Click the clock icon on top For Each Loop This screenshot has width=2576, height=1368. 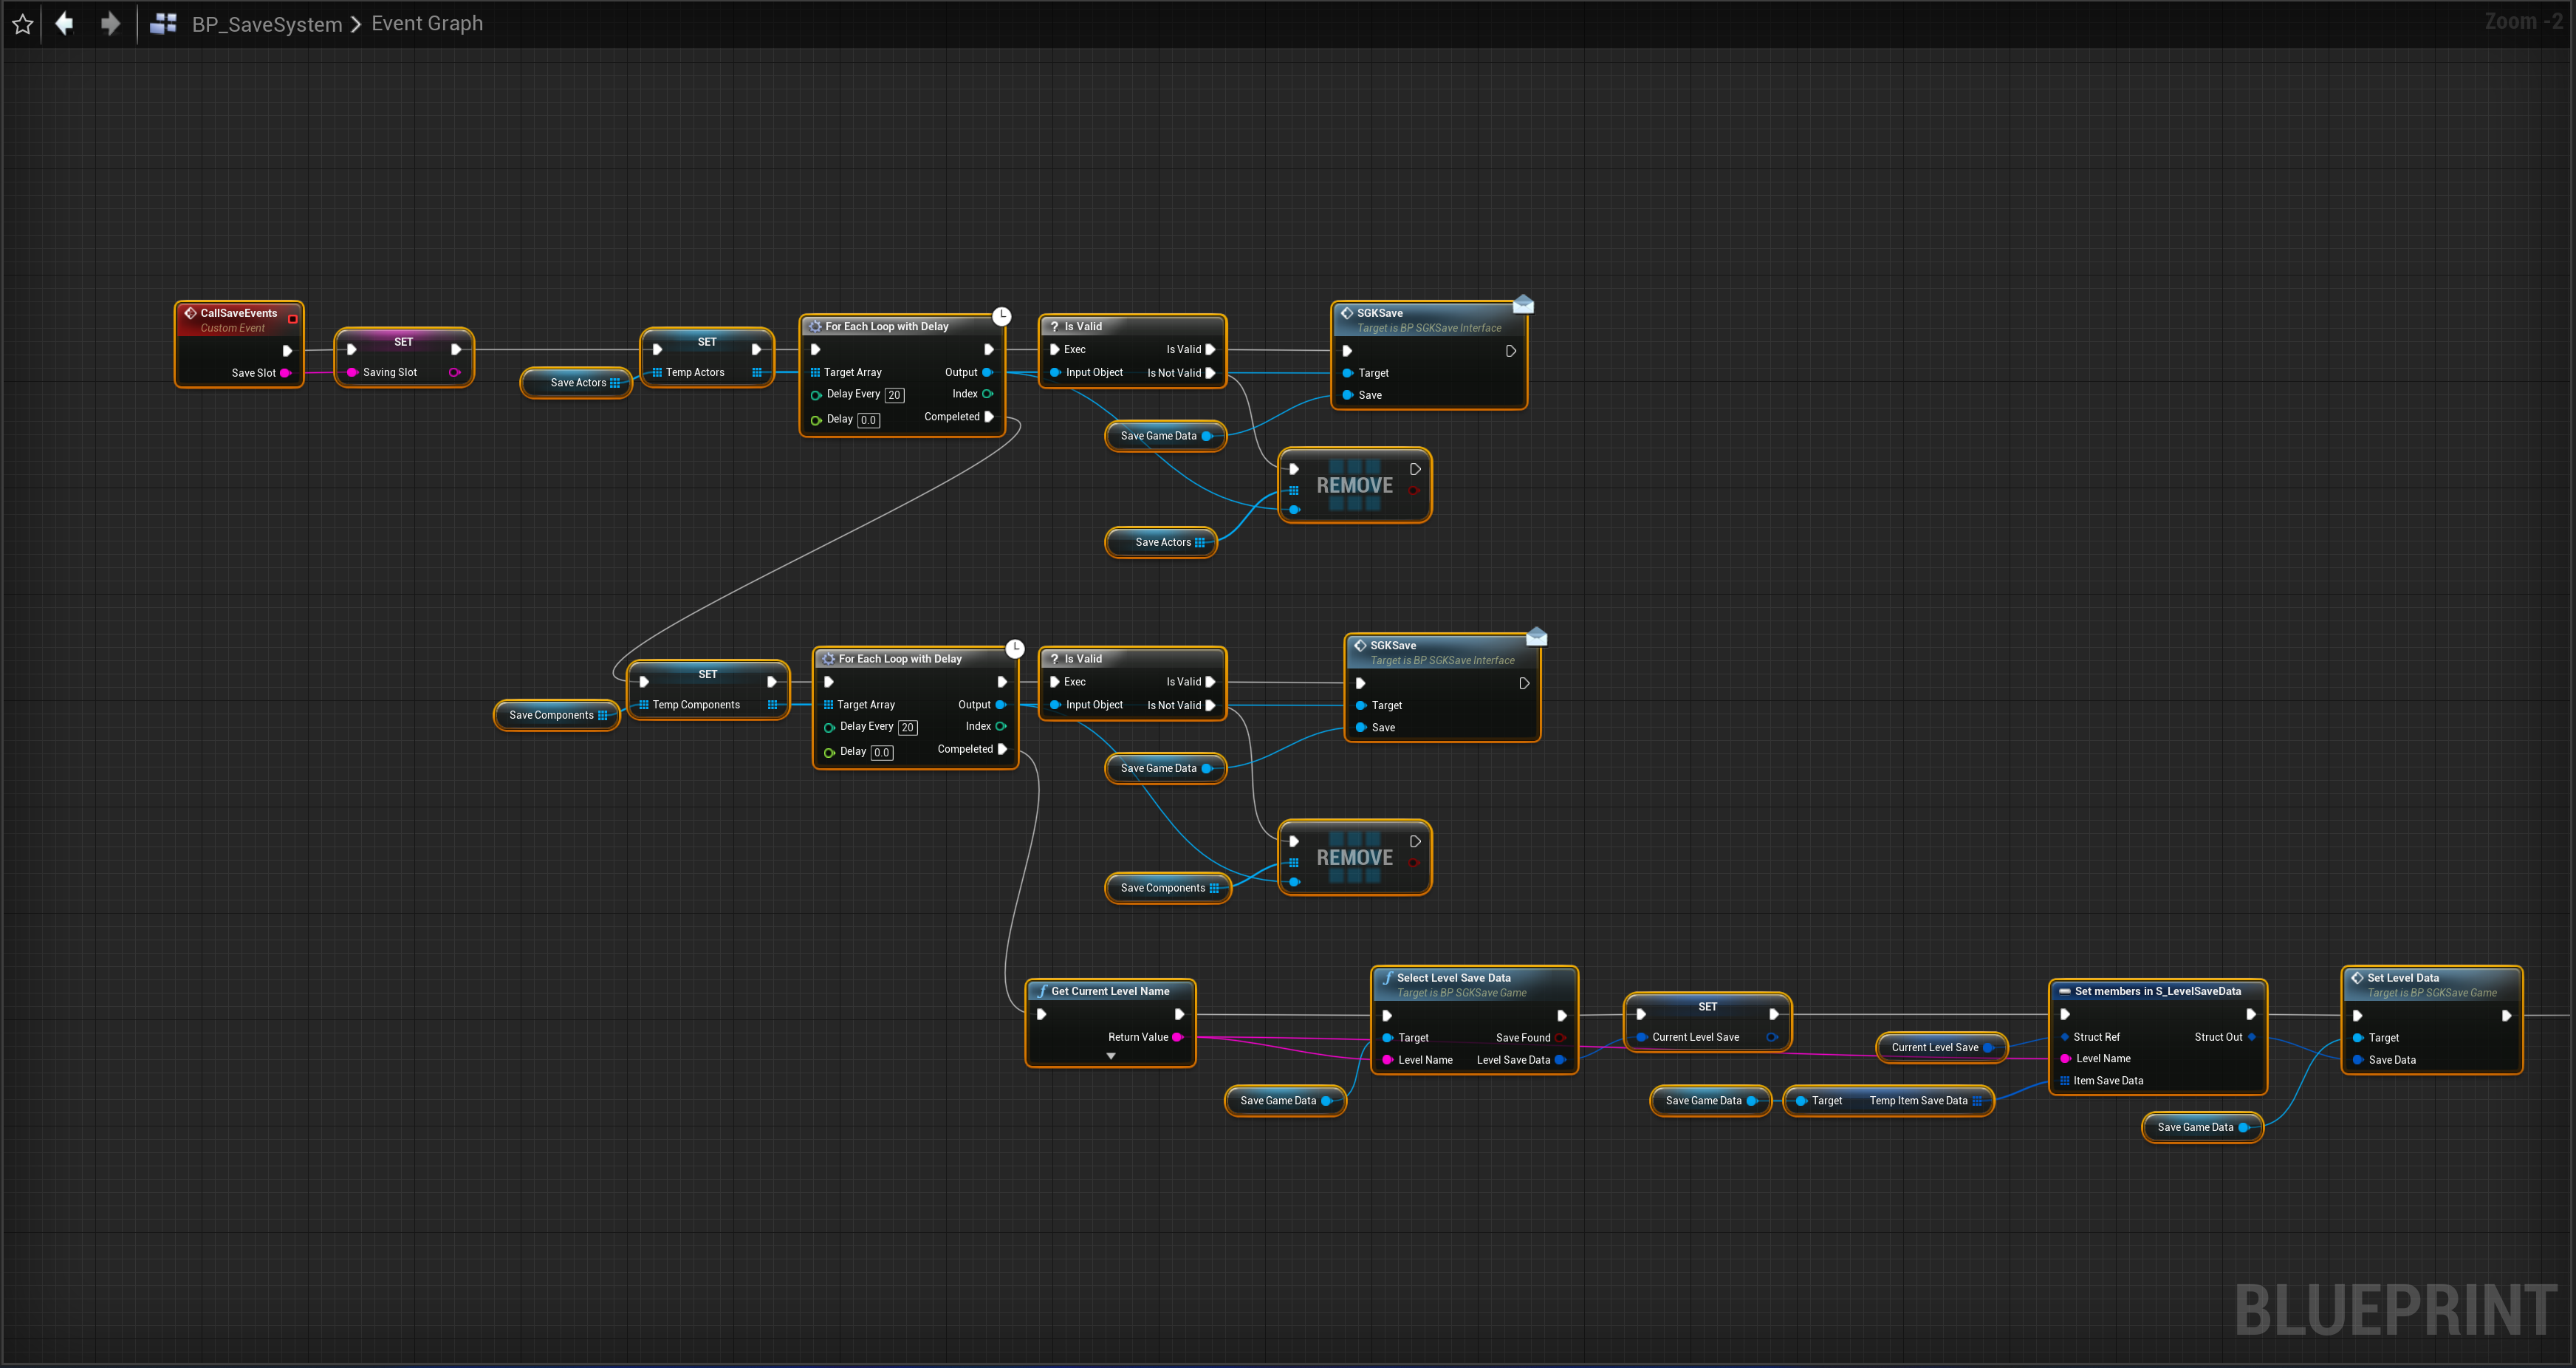[x=1001, y=316]
